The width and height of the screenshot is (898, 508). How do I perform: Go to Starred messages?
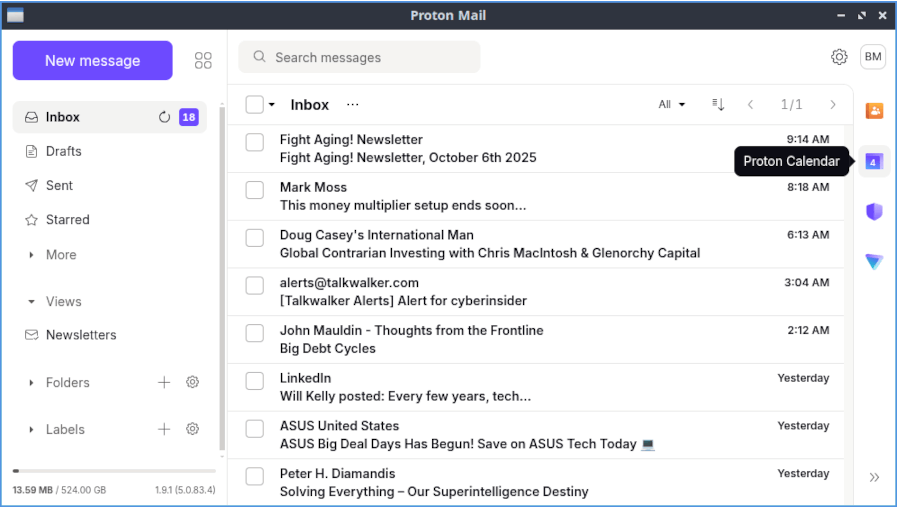click(x=67, y=219)
